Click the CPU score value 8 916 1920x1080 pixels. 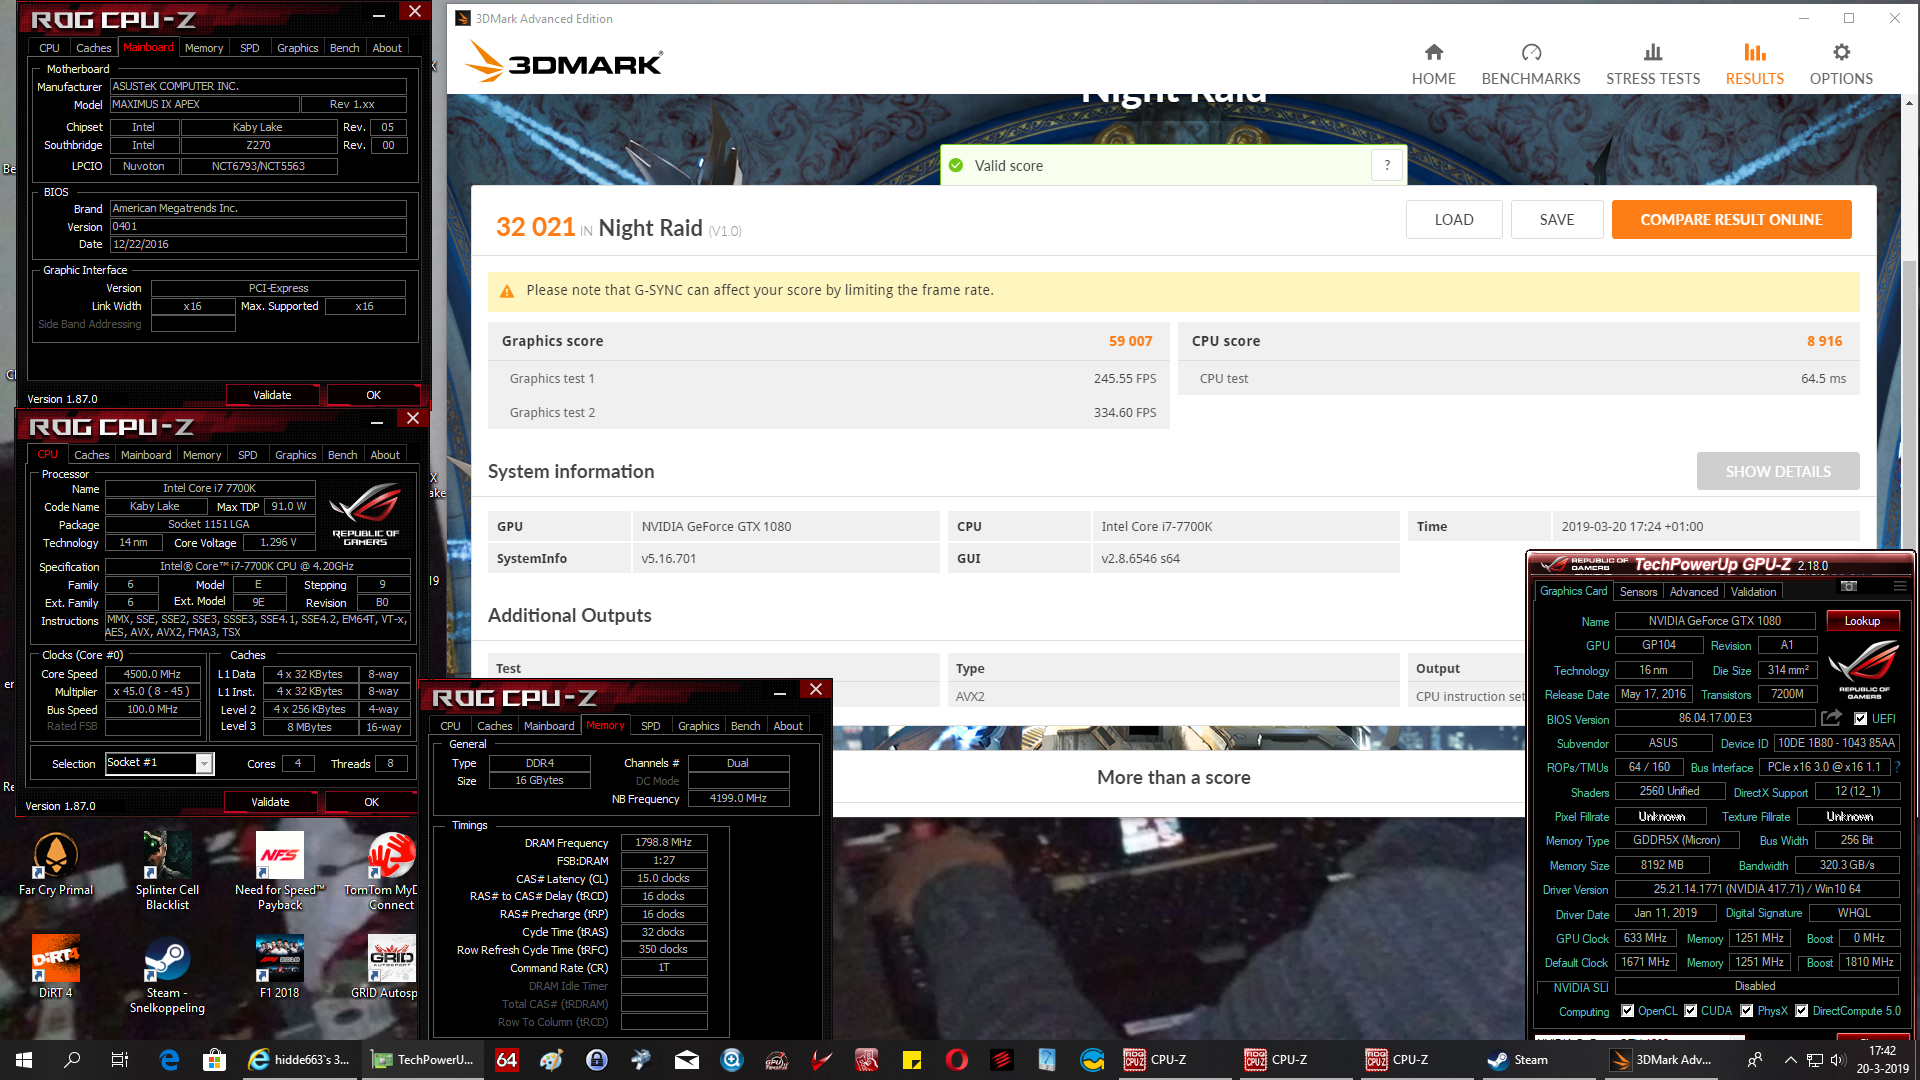tap(1824, 341)
